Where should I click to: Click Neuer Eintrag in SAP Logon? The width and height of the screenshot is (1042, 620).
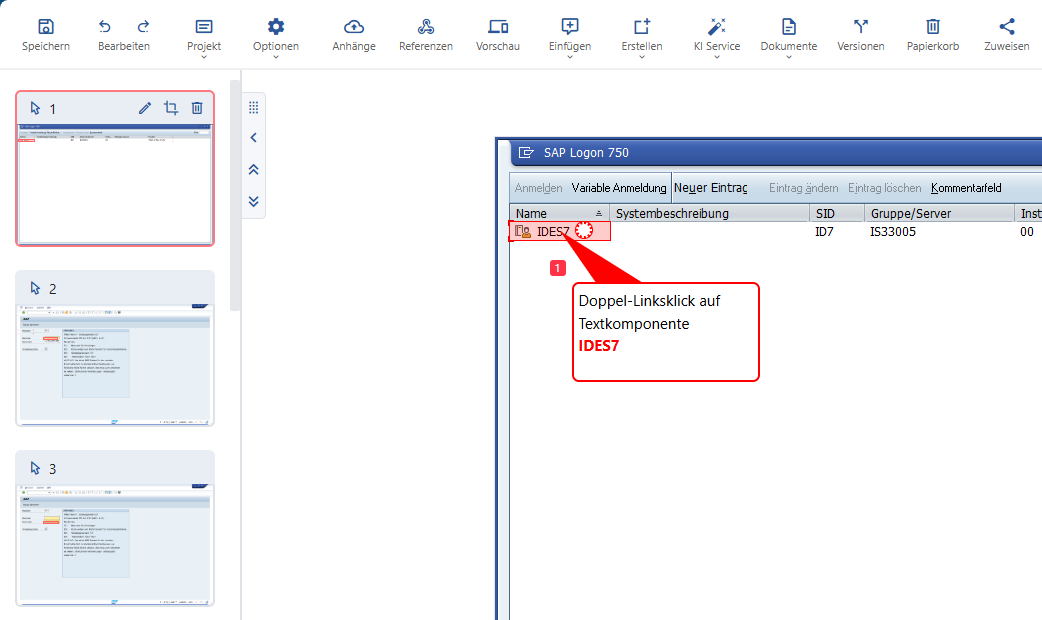pyautogui.click(x=710, y=188)
